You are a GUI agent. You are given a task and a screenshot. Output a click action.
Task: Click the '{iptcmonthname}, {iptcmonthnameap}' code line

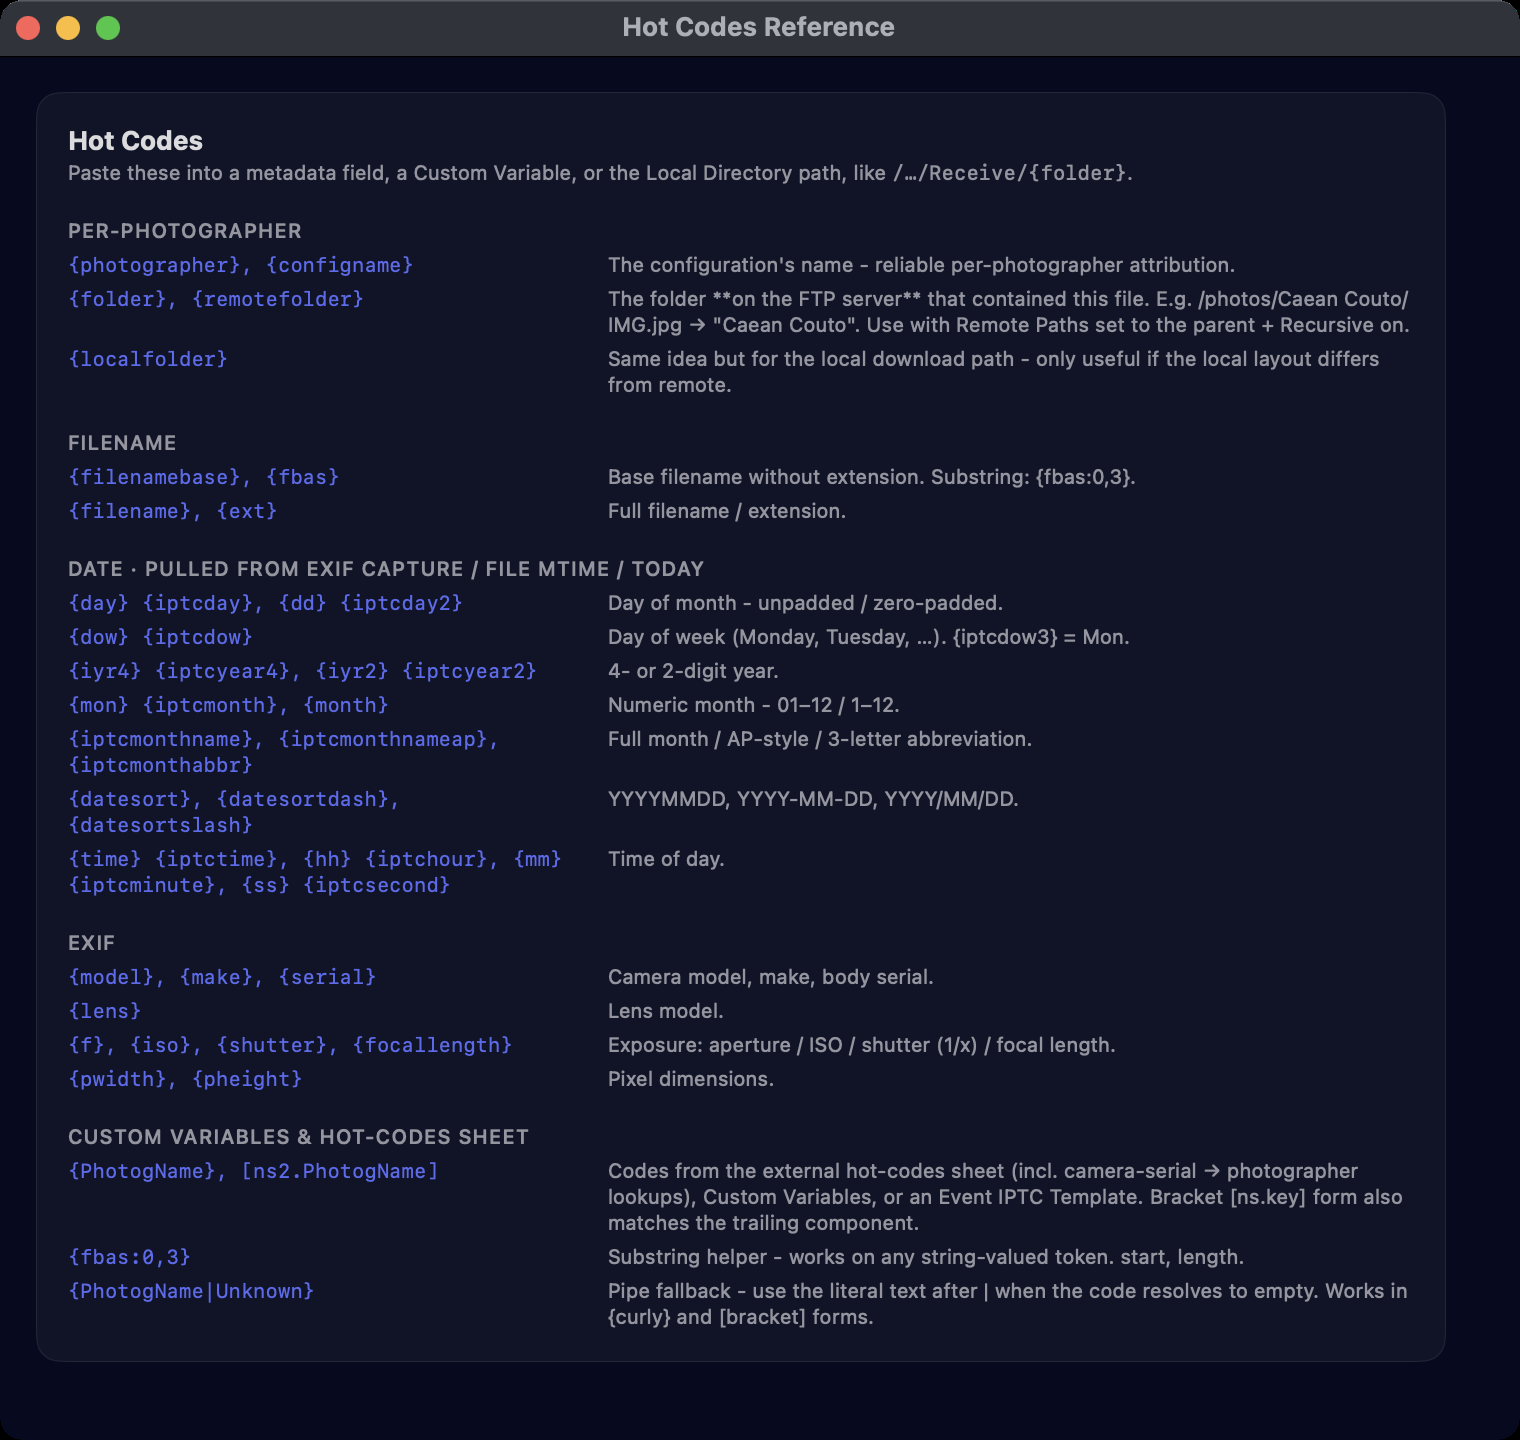coord(283,739)
